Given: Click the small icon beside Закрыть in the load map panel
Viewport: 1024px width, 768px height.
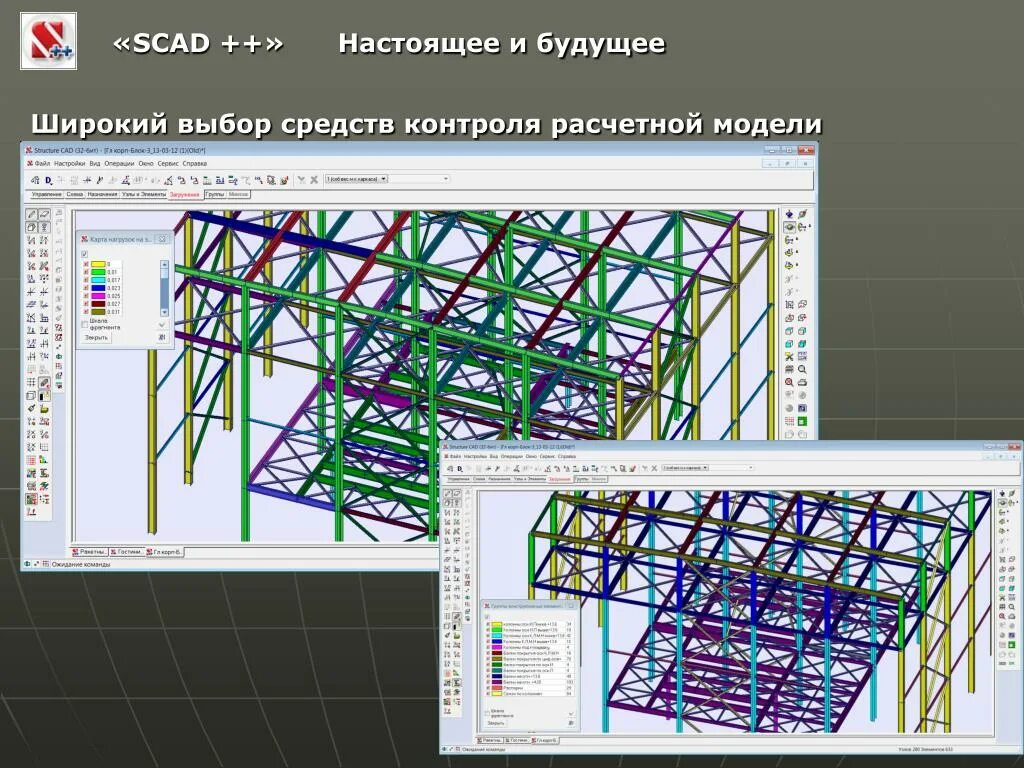Looking at the screenshot, I should 162,338.
